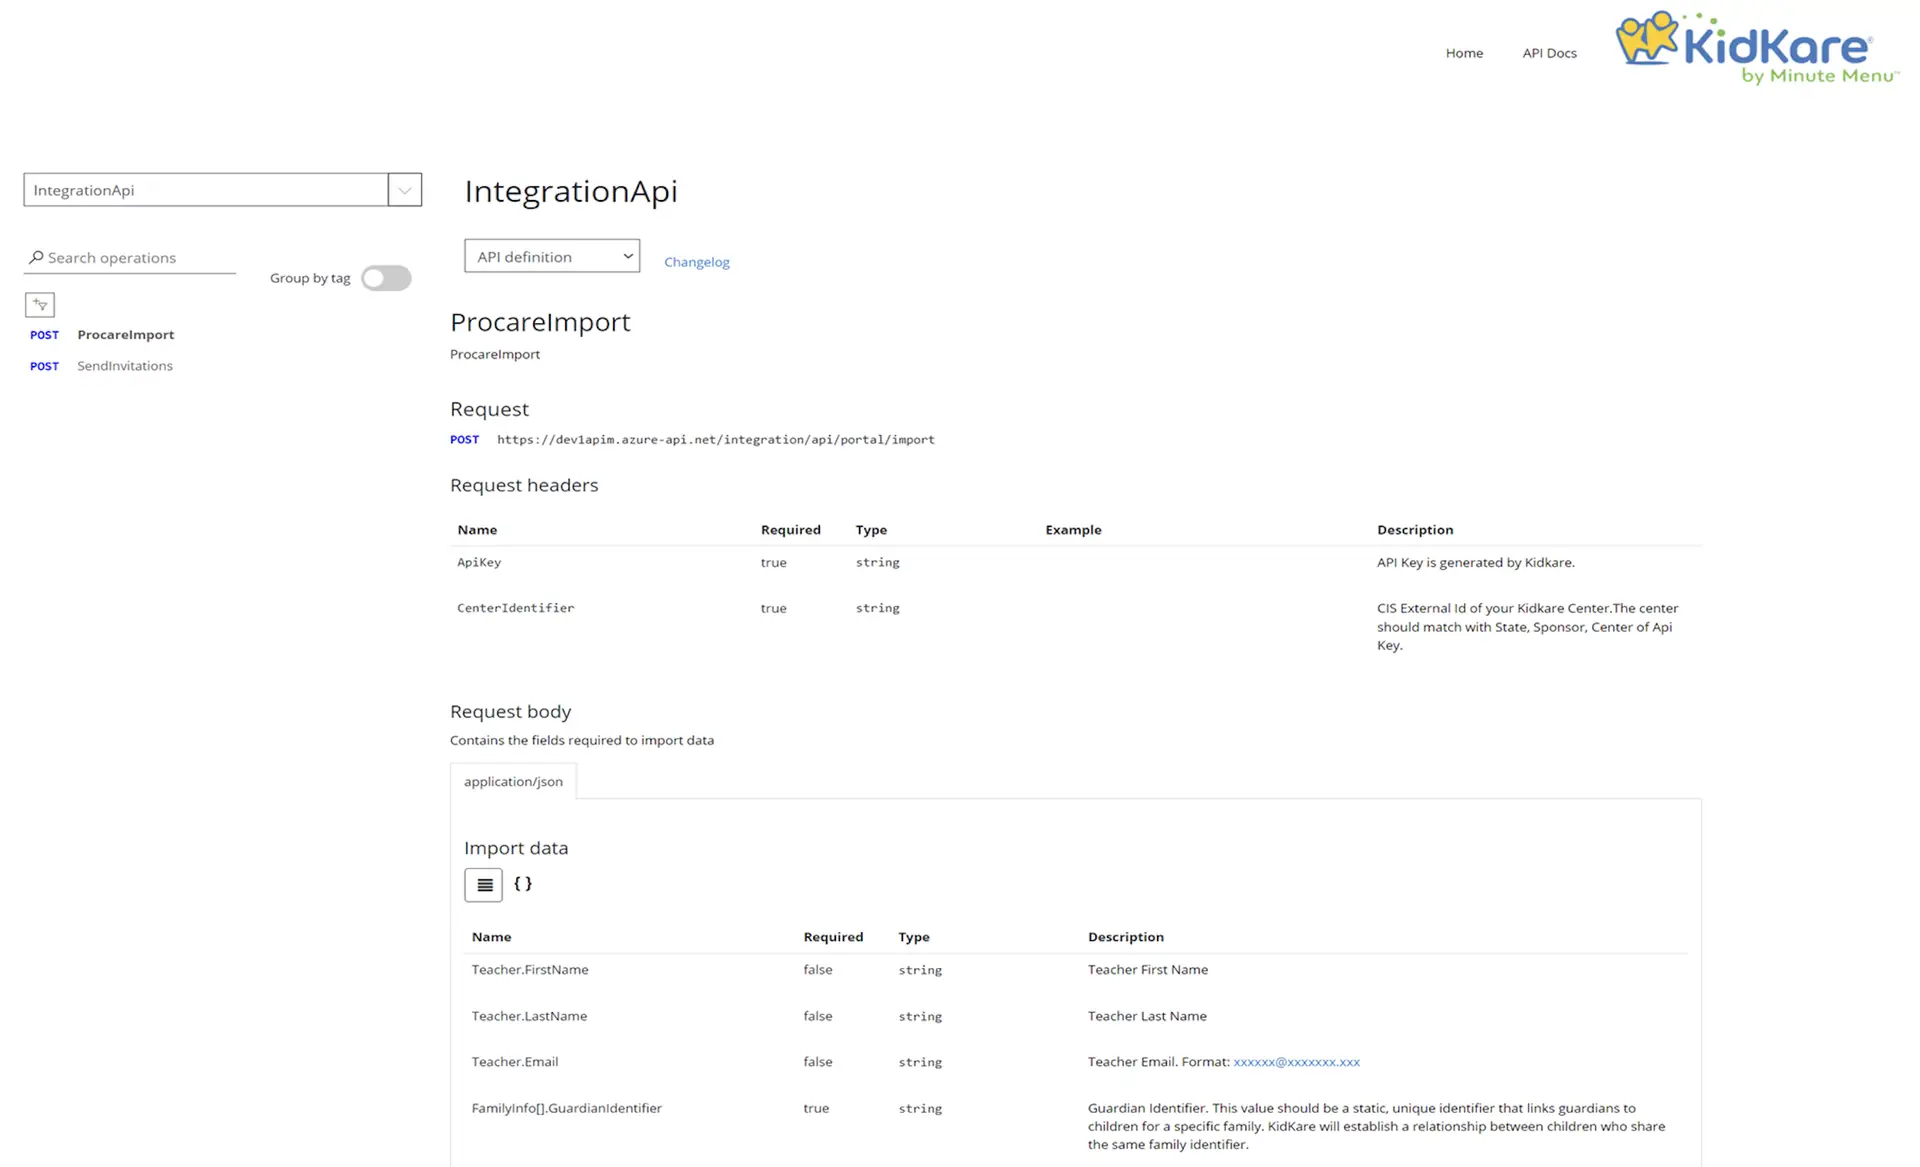Click the ProcareImport page heading
1920x1167 pixels.
click(x=540, y=322)
